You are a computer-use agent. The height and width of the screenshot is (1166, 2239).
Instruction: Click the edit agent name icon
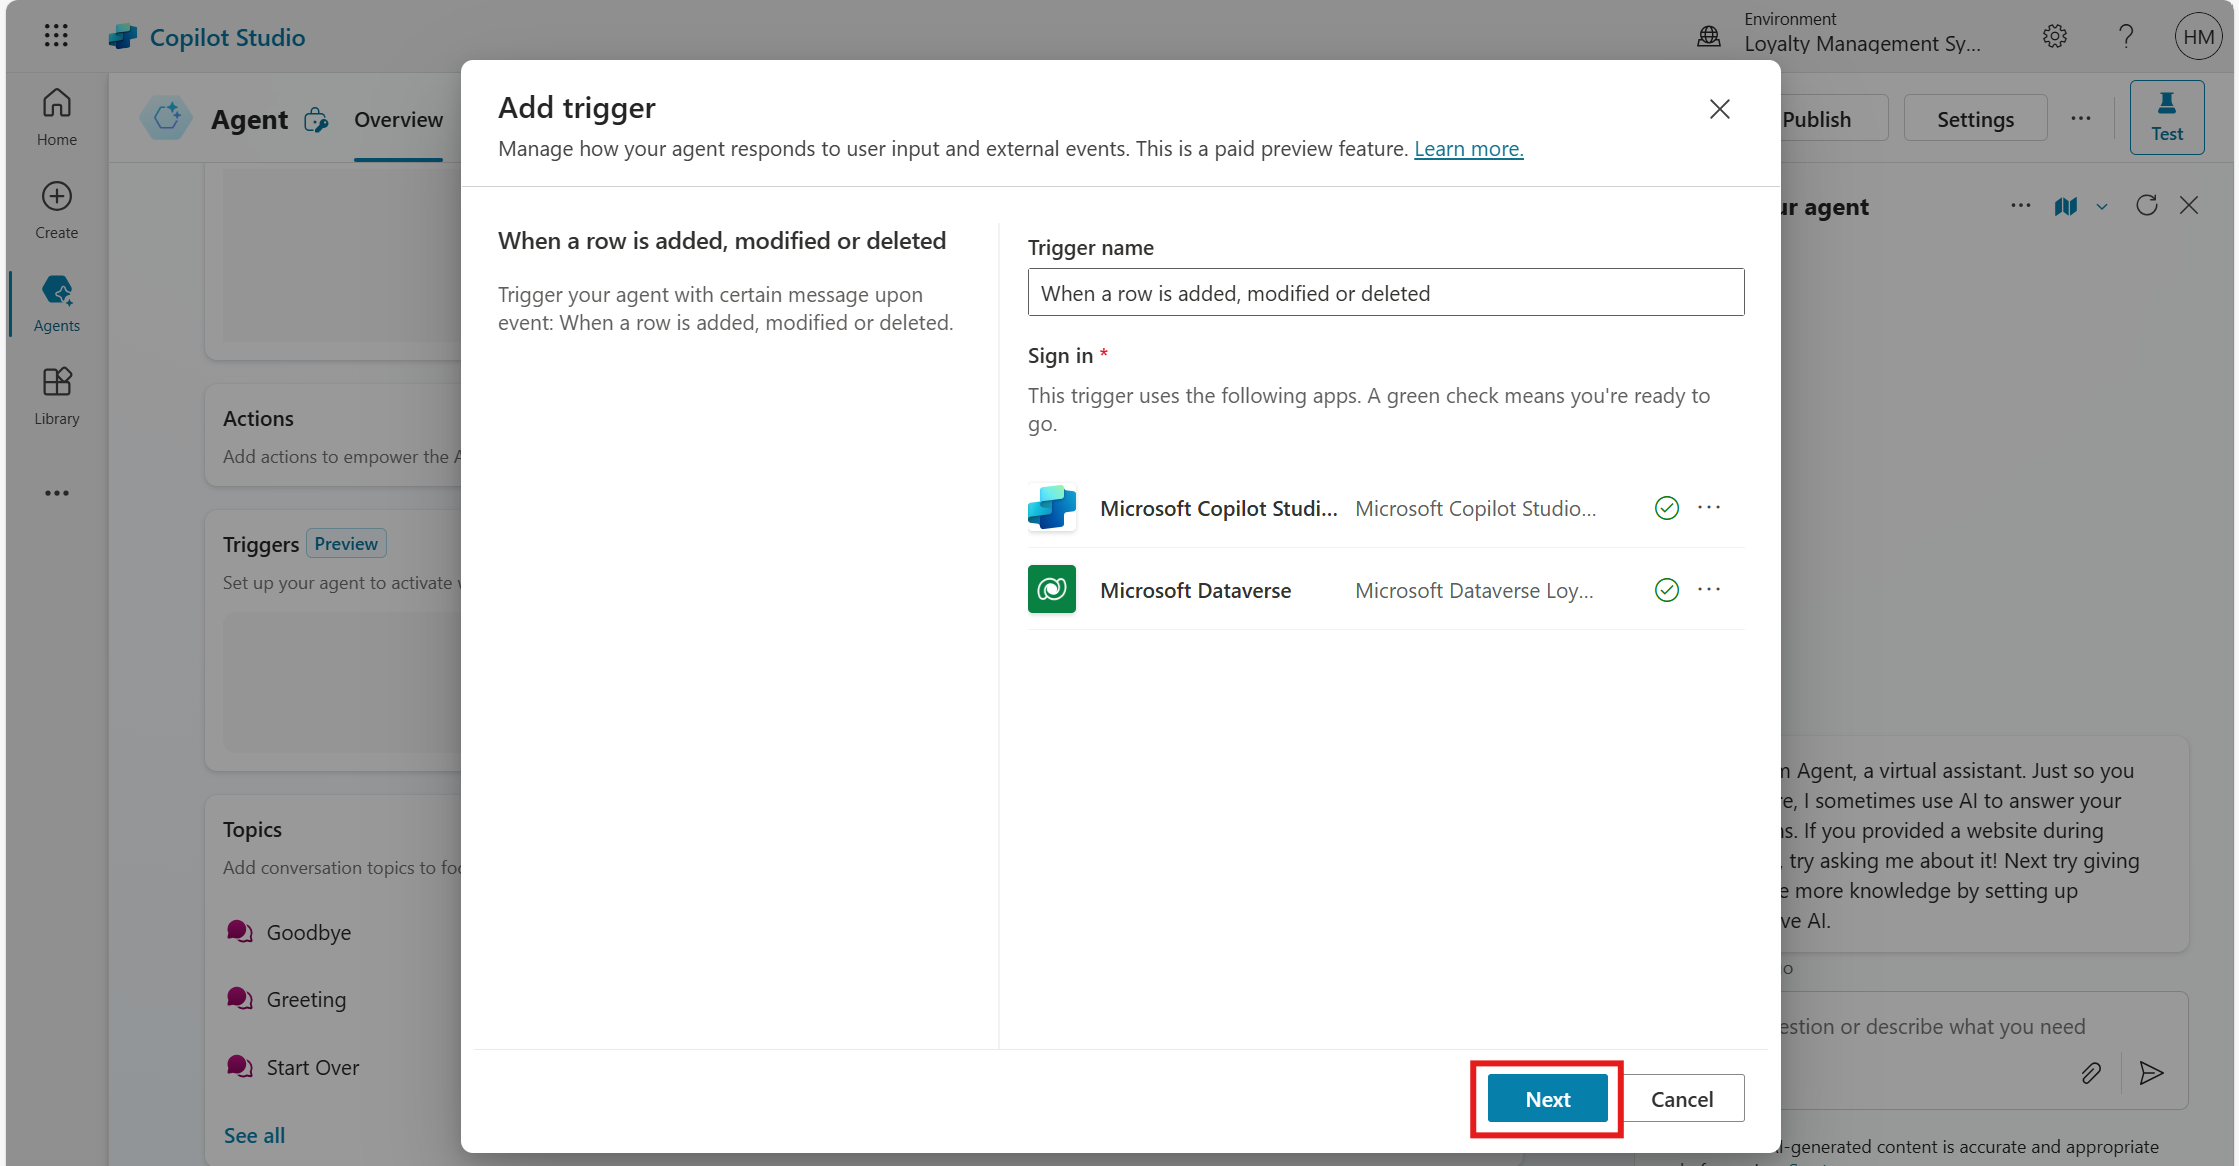316,120
